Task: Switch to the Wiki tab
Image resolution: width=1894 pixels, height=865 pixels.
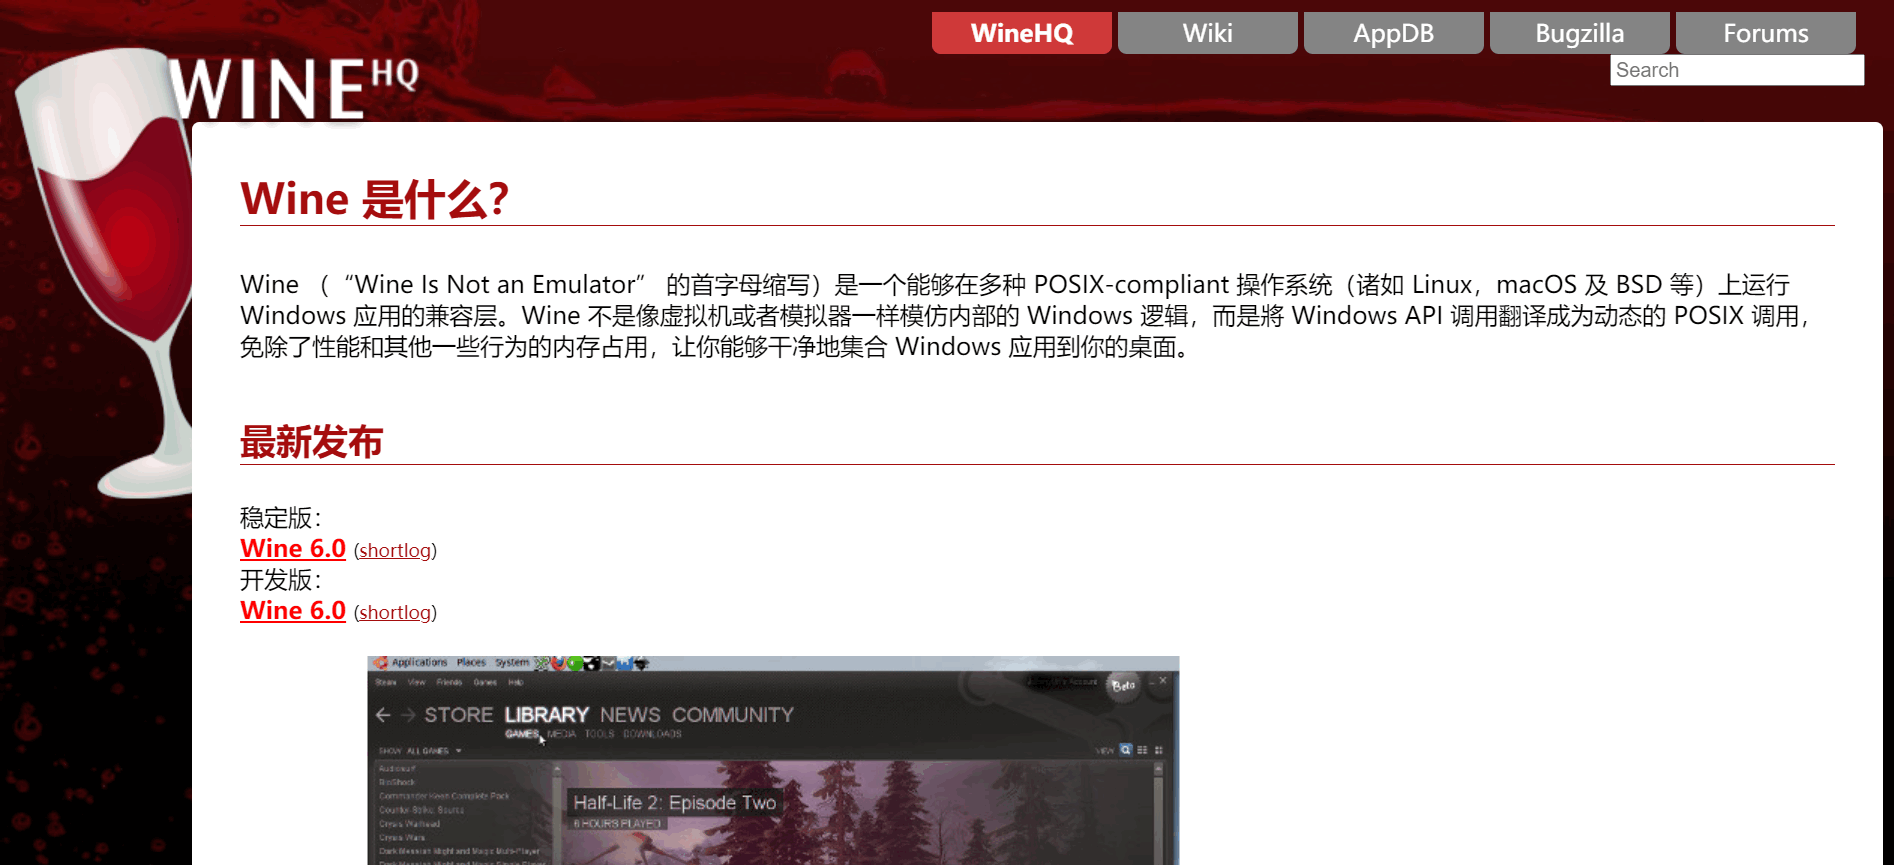Action: pyautogui.click(x=1207, y=33)
